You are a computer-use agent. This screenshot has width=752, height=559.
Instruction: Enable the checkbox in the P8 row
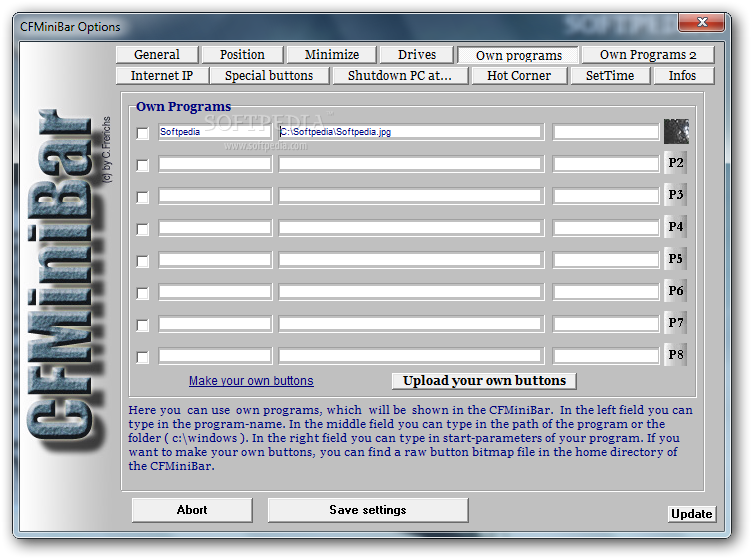pyautogui.click(x=142, y=357)
